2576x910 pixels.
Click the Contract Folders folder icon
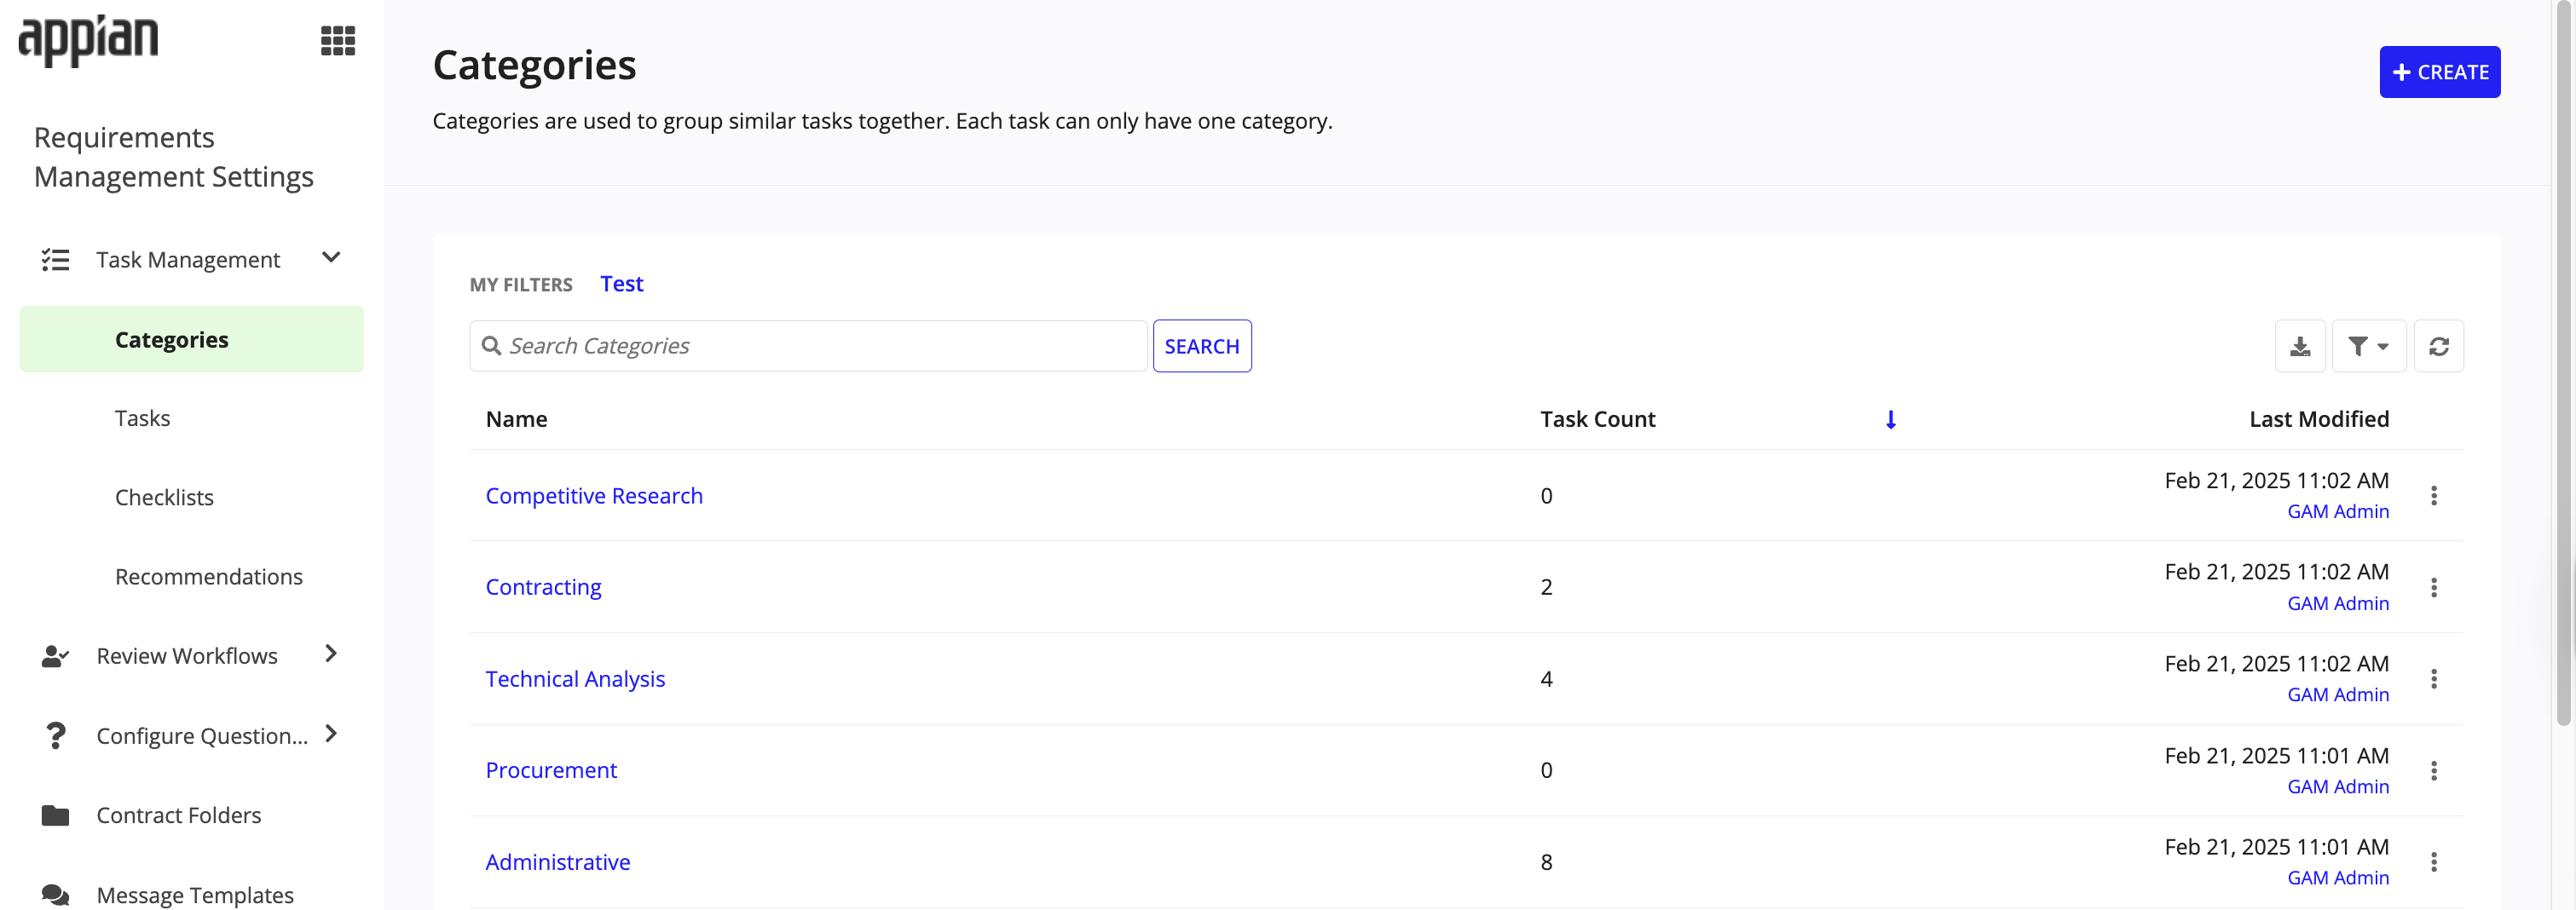pos(55,816)
